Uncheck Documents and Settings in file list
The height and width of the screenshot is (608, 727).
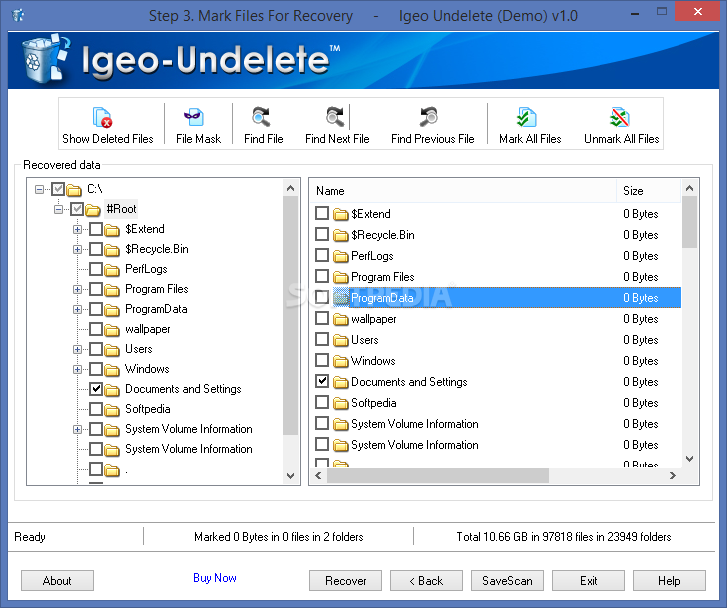[322, 381]
